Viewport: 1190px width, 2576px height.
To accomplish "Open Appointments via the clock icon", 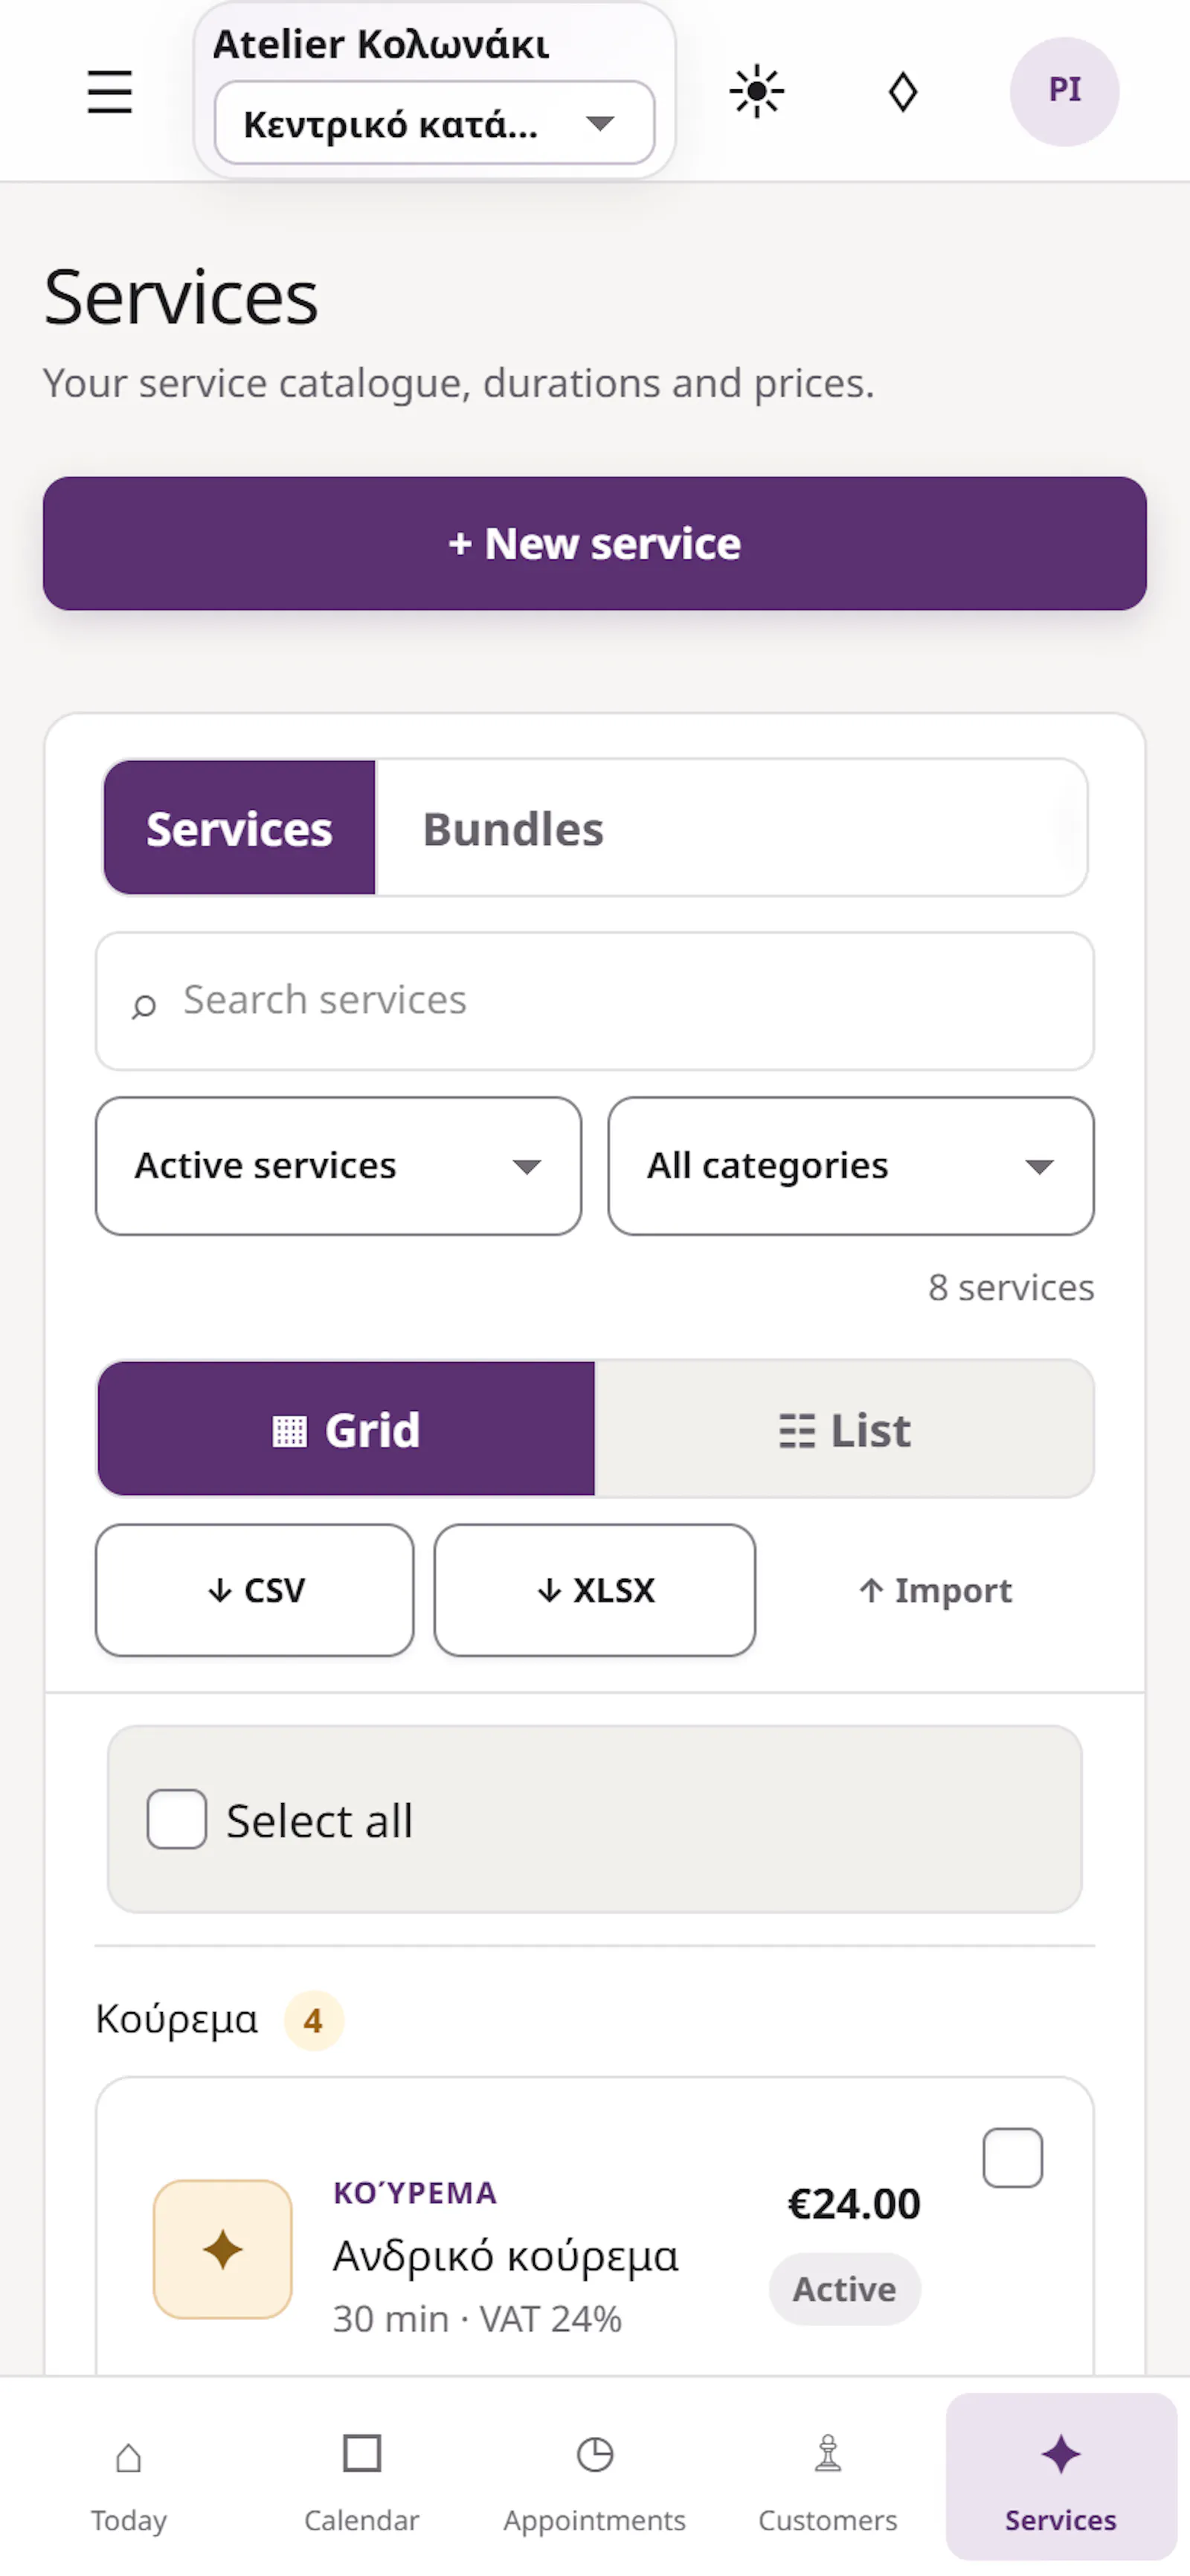I will pos(595,2475).
